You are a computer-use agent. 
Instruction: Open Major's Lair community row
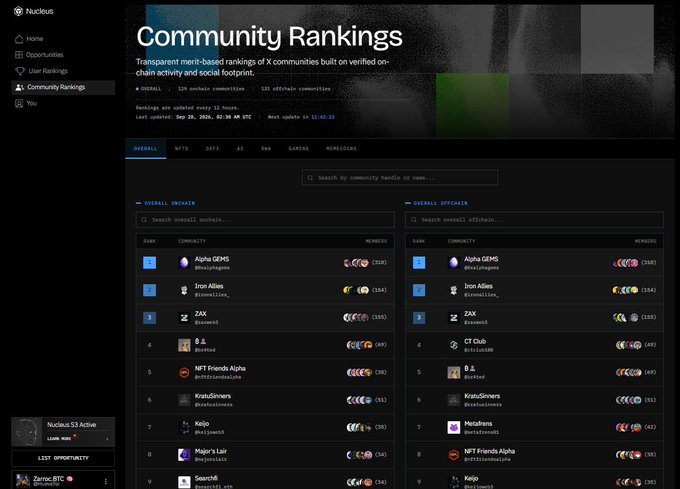(x=265, y=455)
